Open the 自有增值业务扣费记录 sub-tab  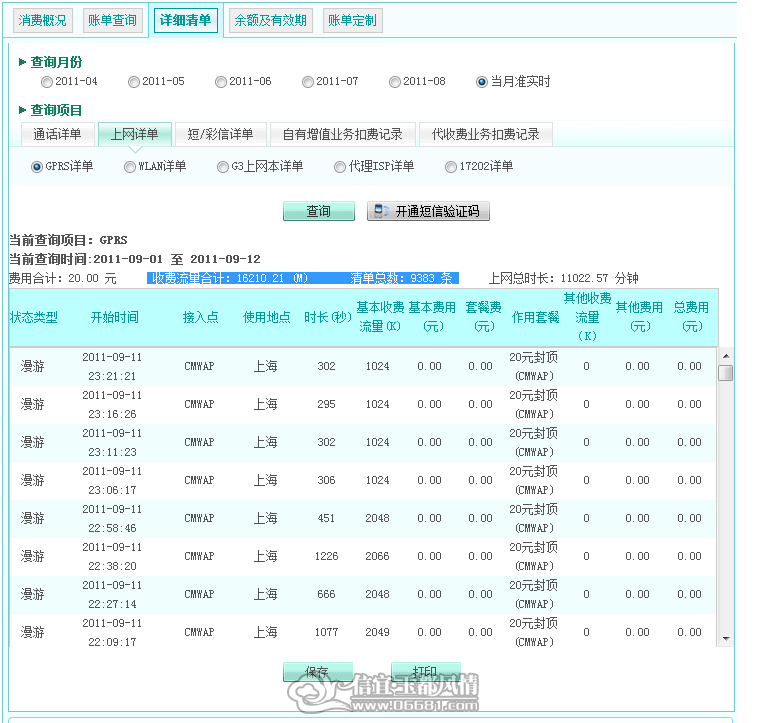click(x=342, y=134)
